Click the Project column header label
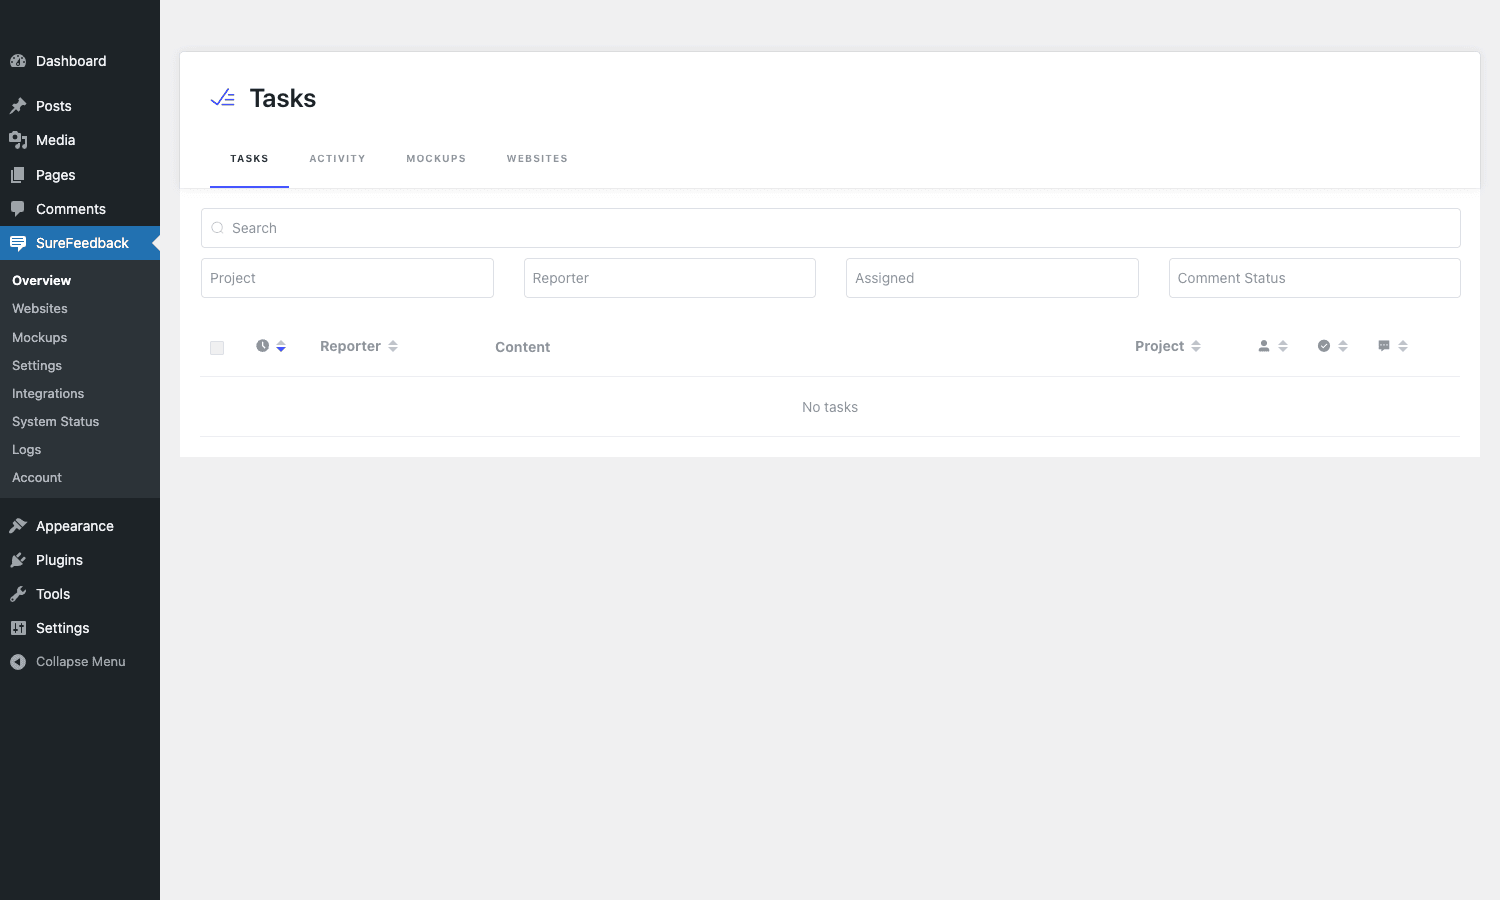 point(1159,346)
